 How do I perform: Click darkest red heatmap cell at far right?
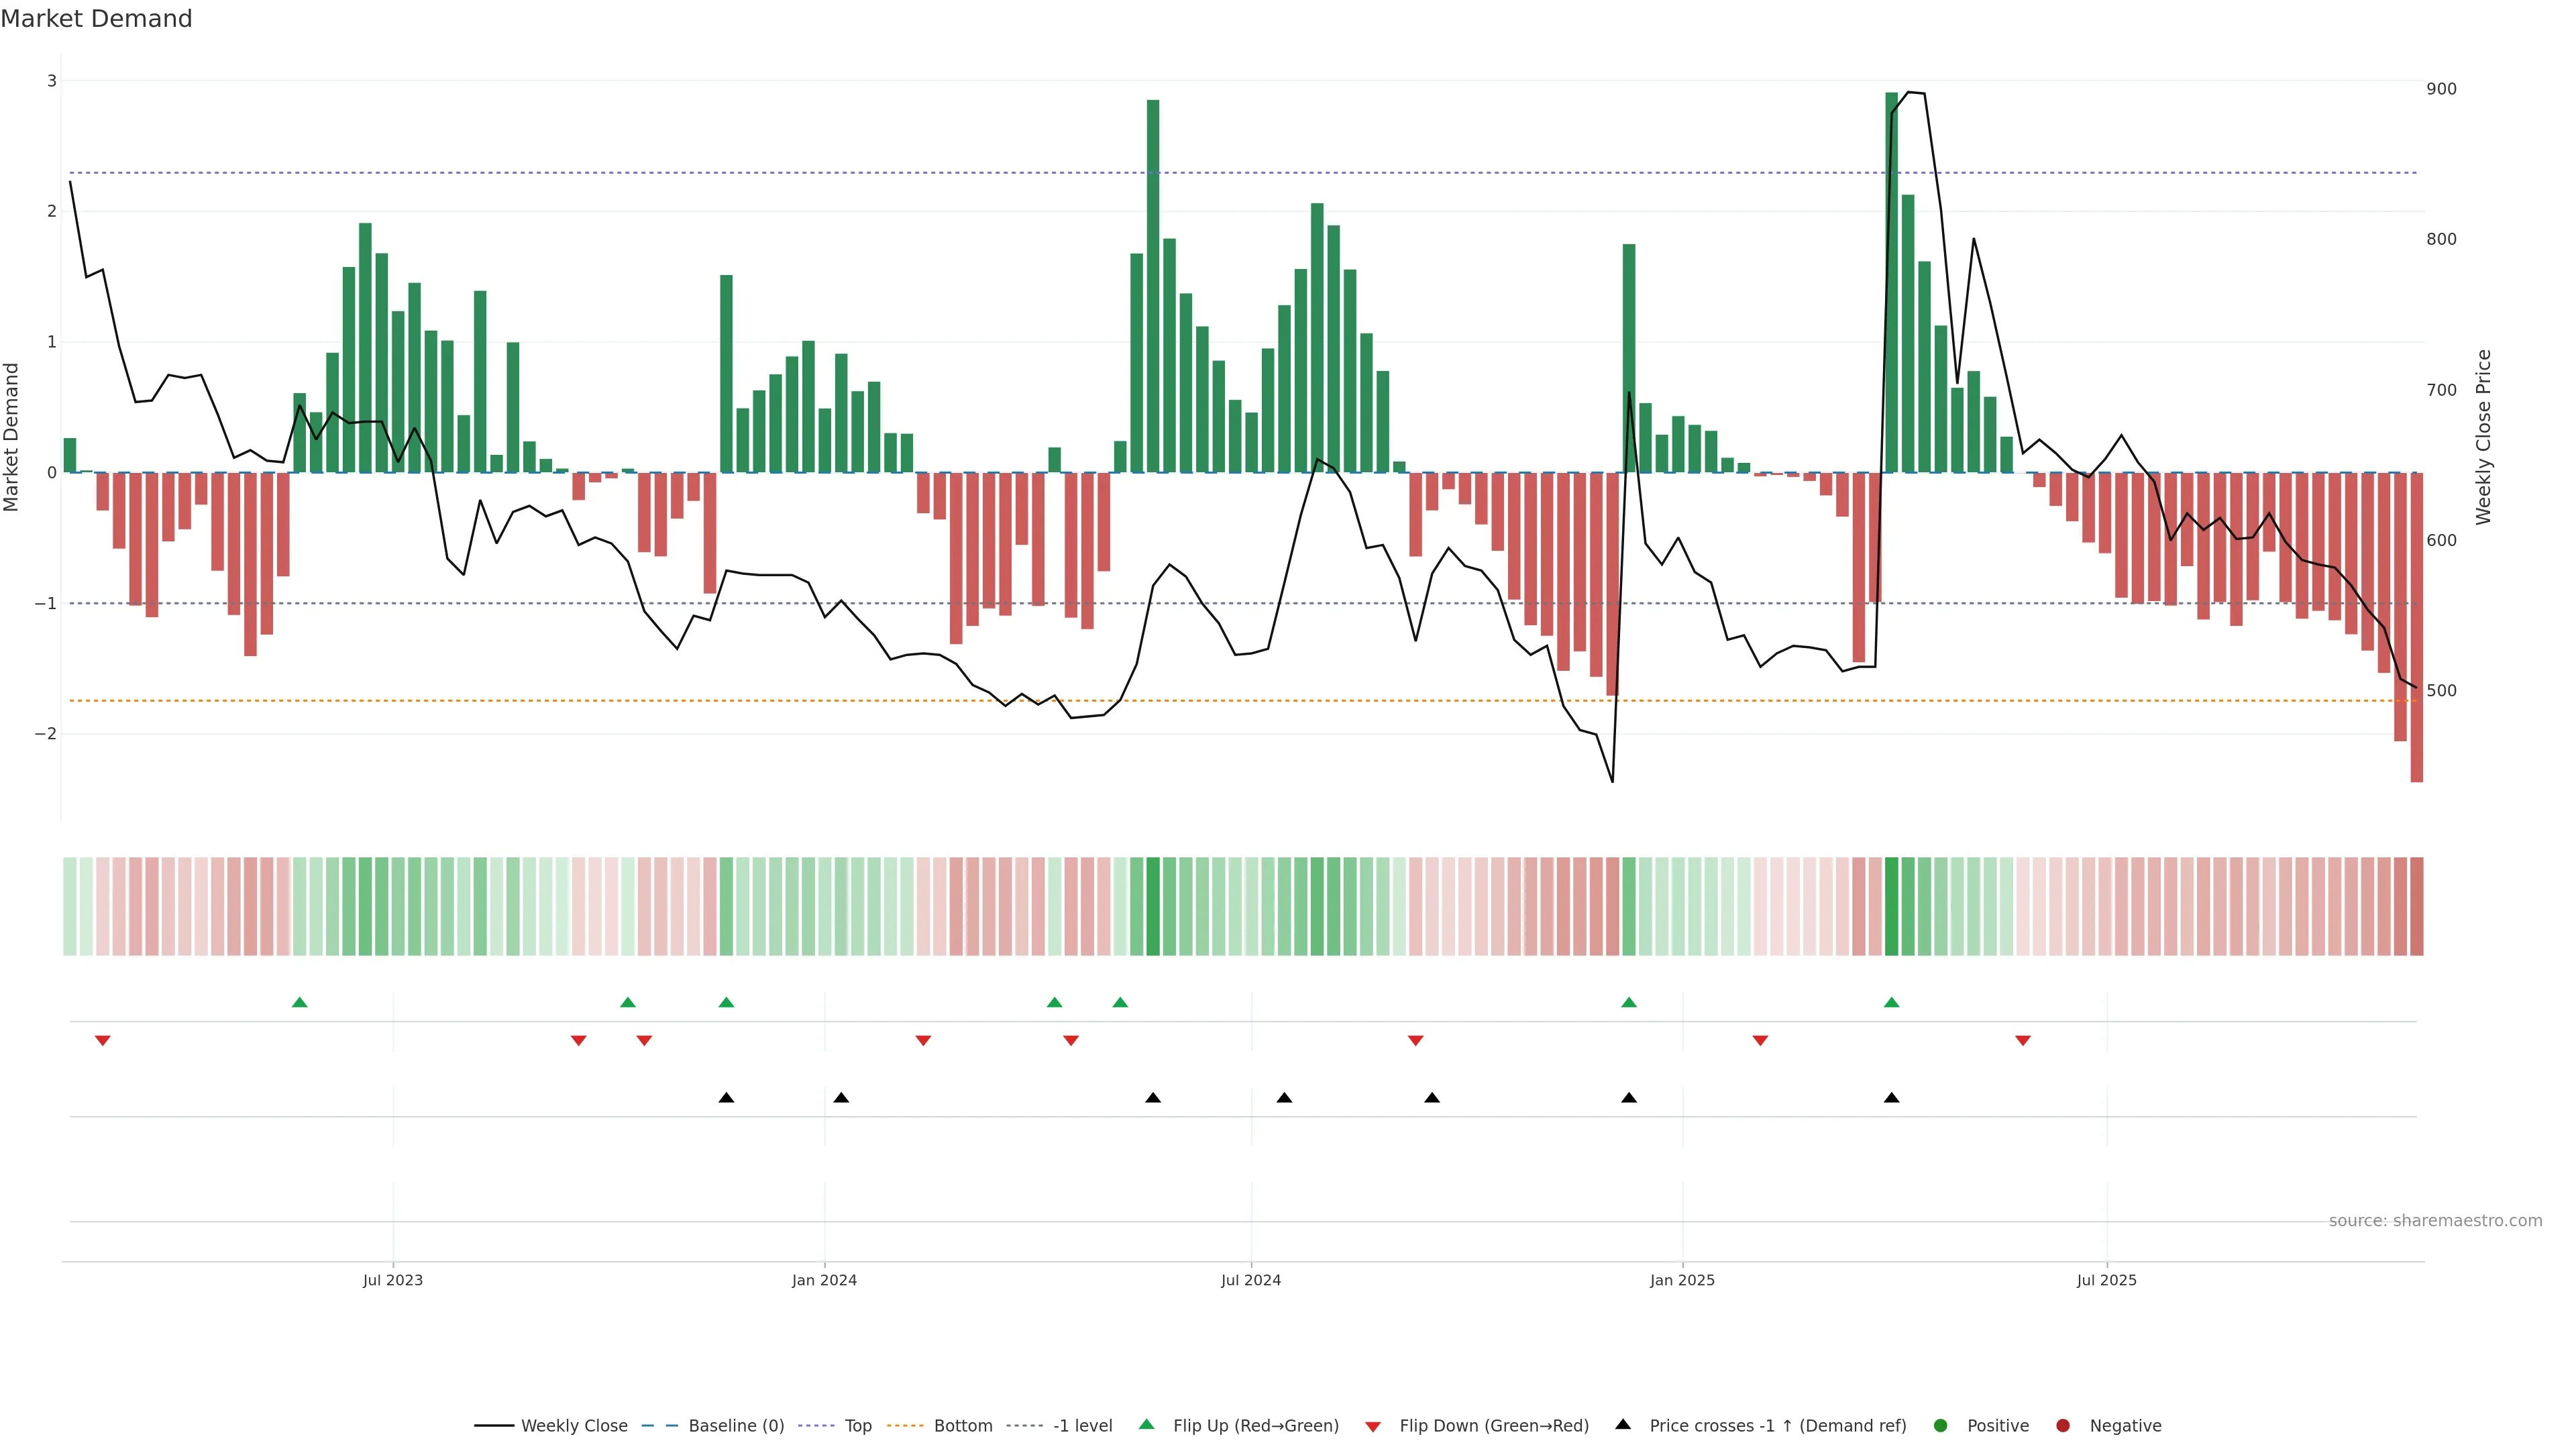coord(2416,906)
